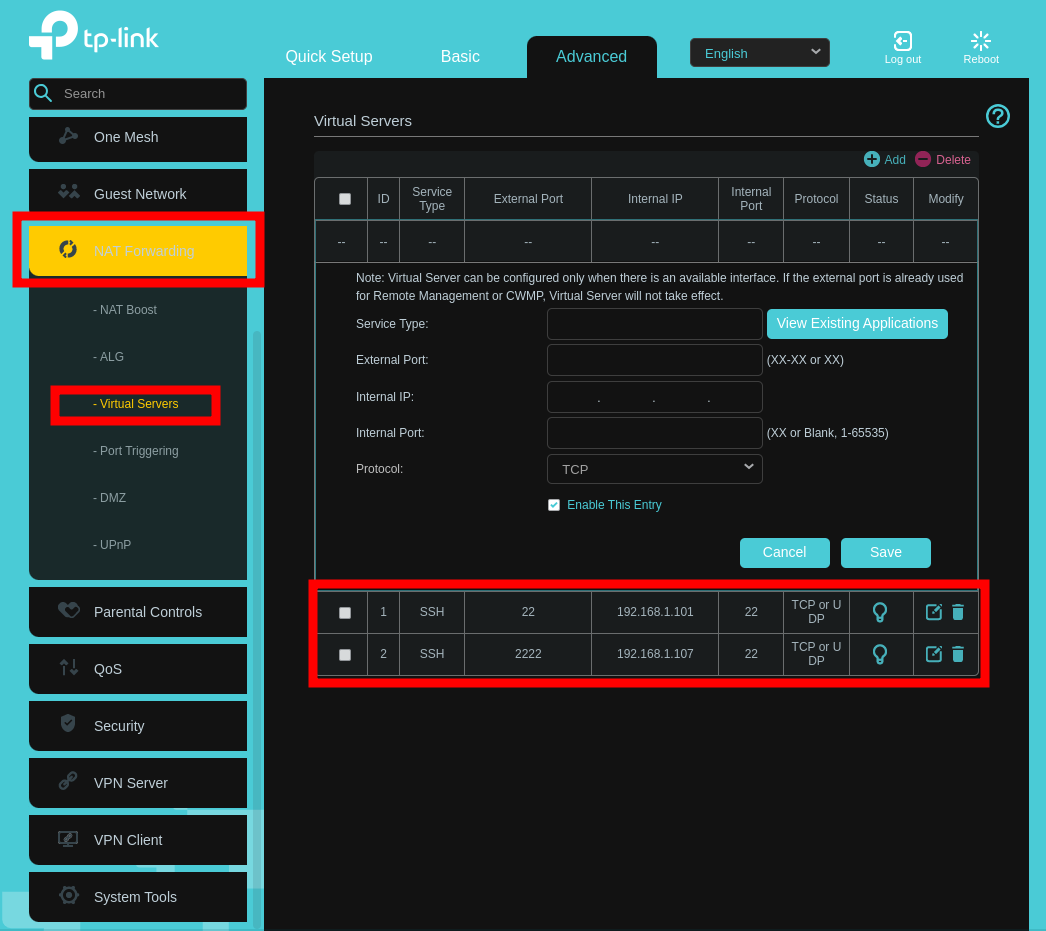This screenshot has width=1046, height=931.
Task: Trash the 192.168.1.107 SSH entry
Action: (x=958, y=654)
